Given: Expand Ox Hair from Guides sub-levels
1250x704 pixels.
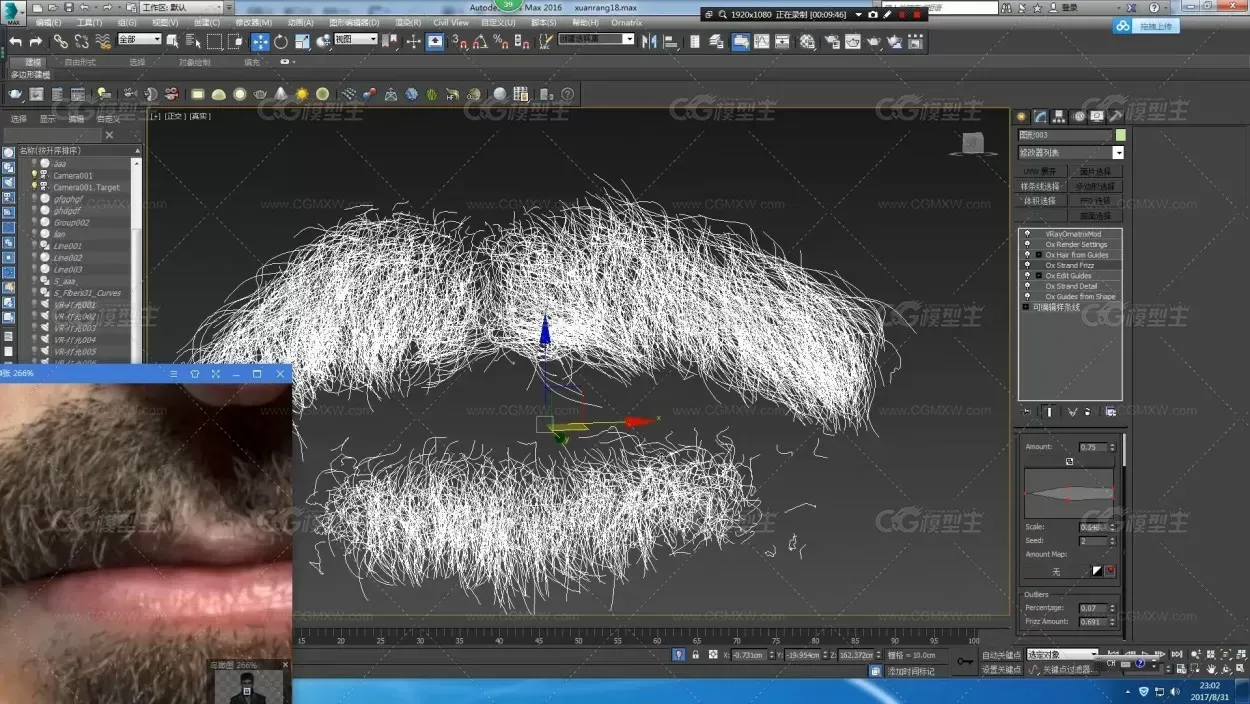Looking at the screenshot, I should 1038,255.
